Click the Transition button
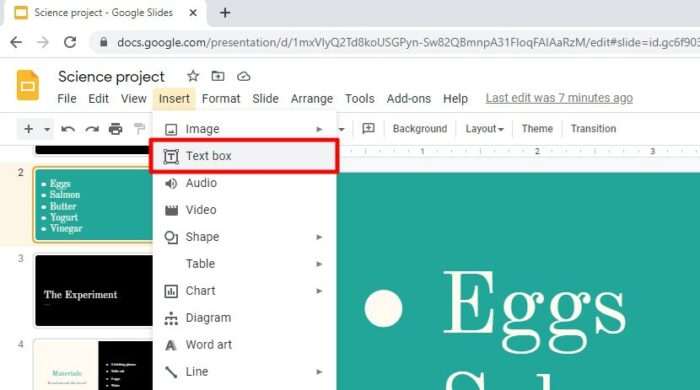This screenshot has width=700, height=390. click(593, 129)
